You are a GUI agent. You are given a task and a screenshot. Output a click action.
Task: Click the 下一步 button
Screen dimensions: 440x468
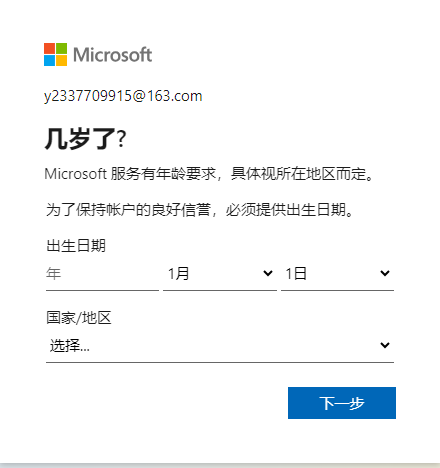click(342, 403)
